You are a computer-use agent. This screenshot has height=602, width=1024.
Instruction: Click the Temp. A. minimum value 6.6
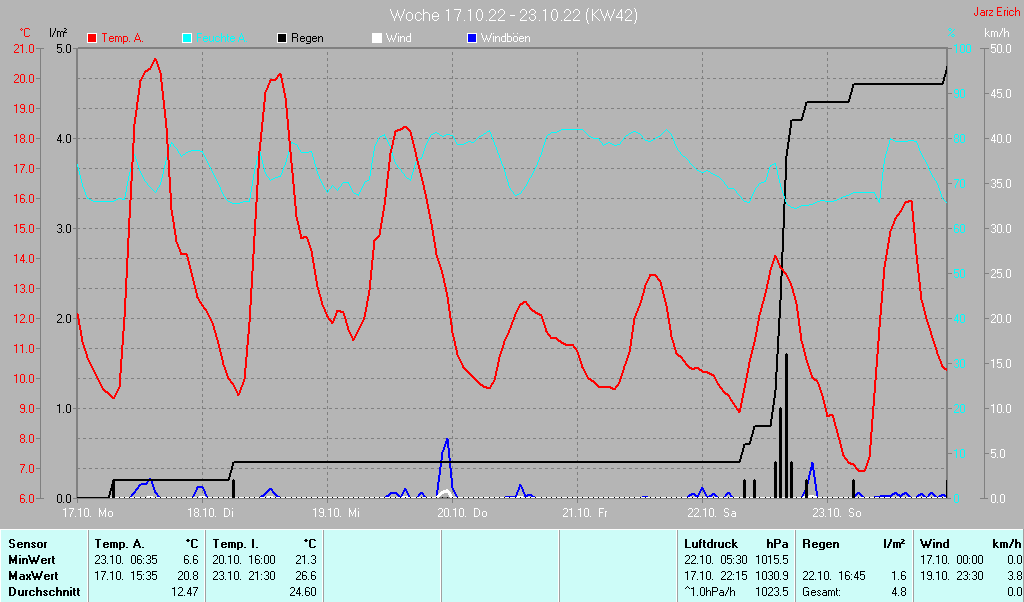click(191, 560)
